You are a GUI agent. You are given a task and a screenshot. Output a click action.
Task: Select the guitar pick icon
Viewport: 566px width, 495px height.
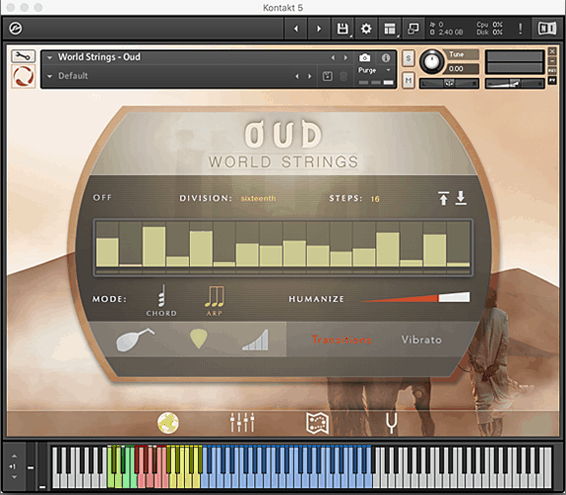199,339
